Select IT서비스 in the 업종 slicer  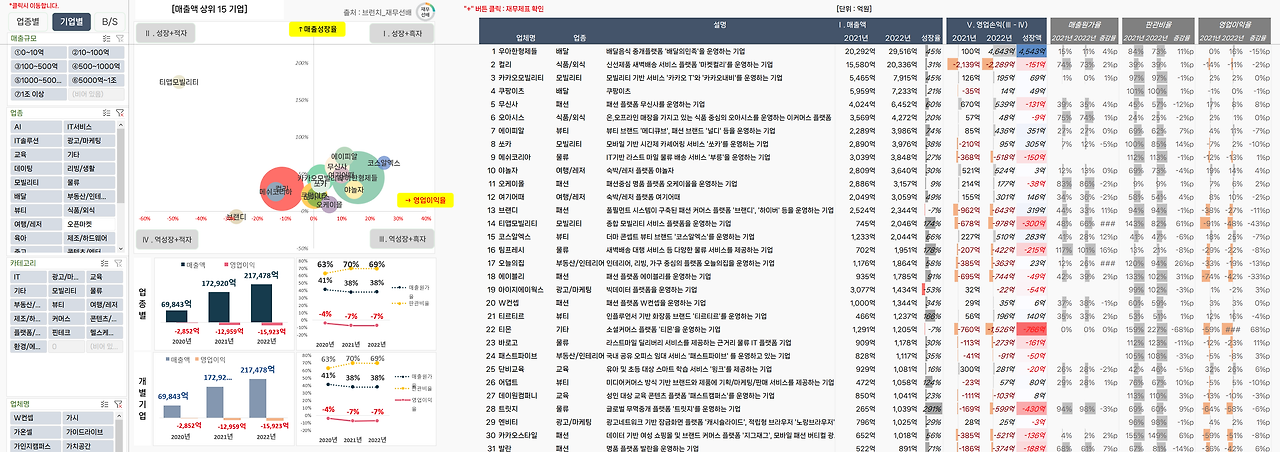click(88, 128)
